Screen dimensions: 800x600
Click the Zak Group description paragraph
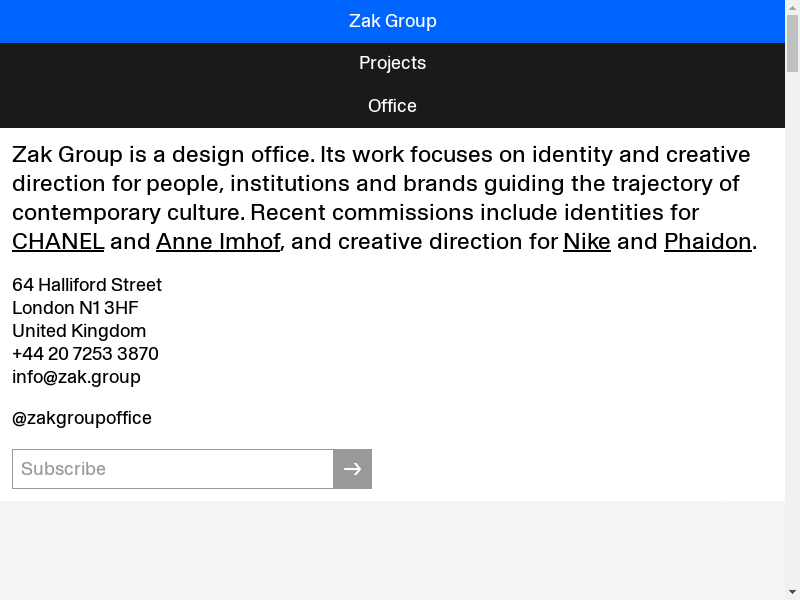(380, 184)
